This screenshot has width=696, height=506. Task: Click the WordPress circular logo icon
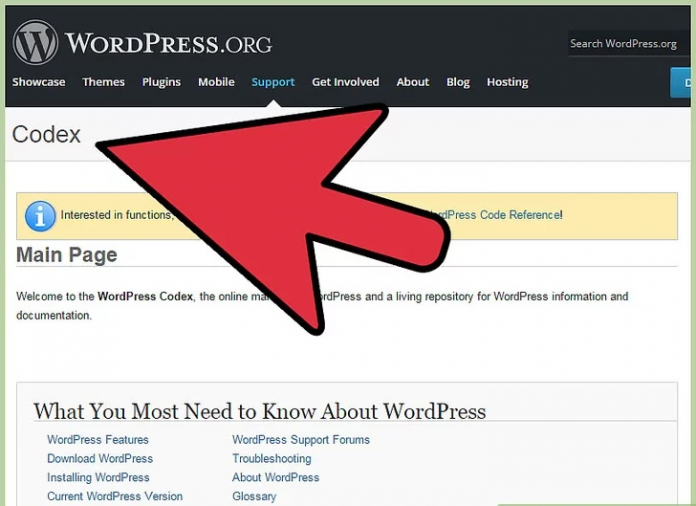pyautogui.click(x=35, y=43)
